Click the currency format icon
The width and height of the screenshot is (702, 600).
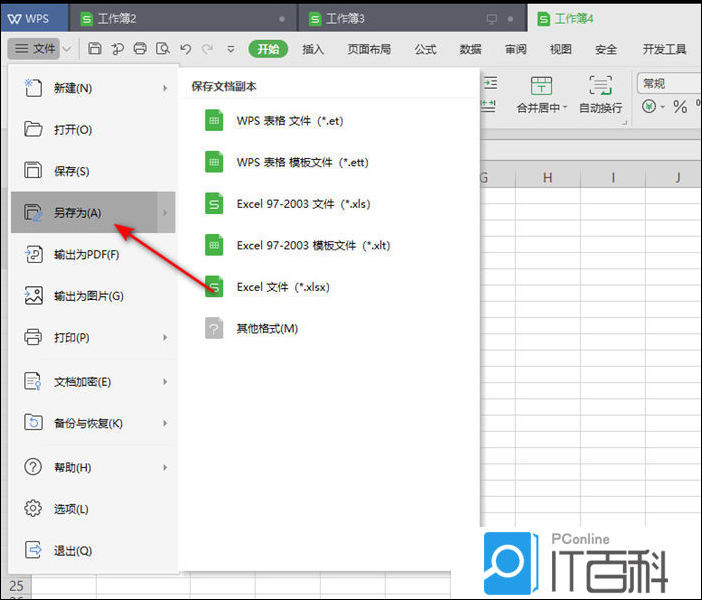(x=649, y=106)
